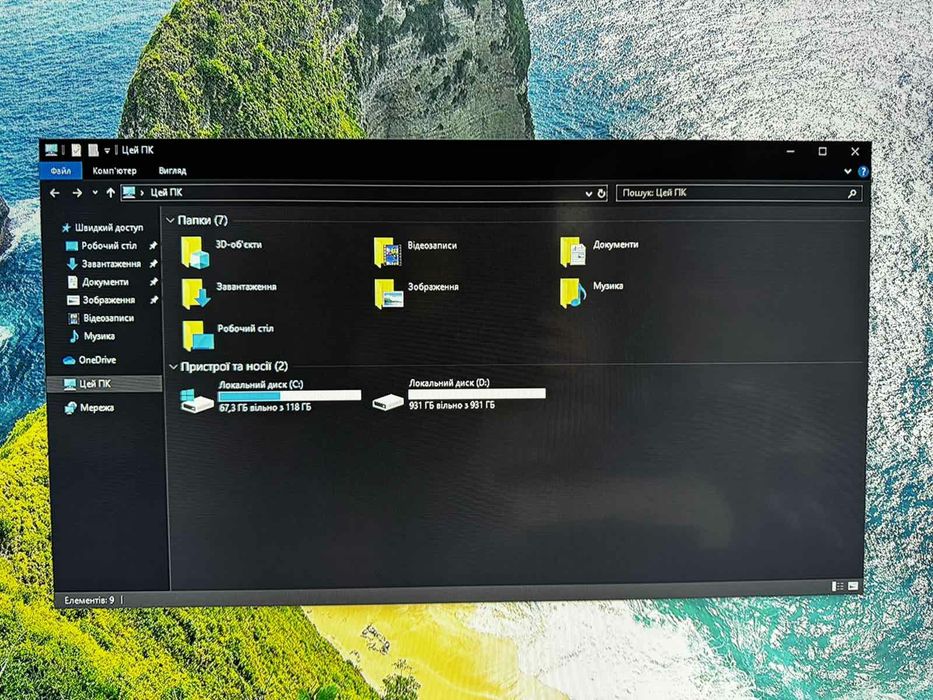Click the C: drive usage bar
The width and height of the screenshot is (933, 700).
(289, 395)
